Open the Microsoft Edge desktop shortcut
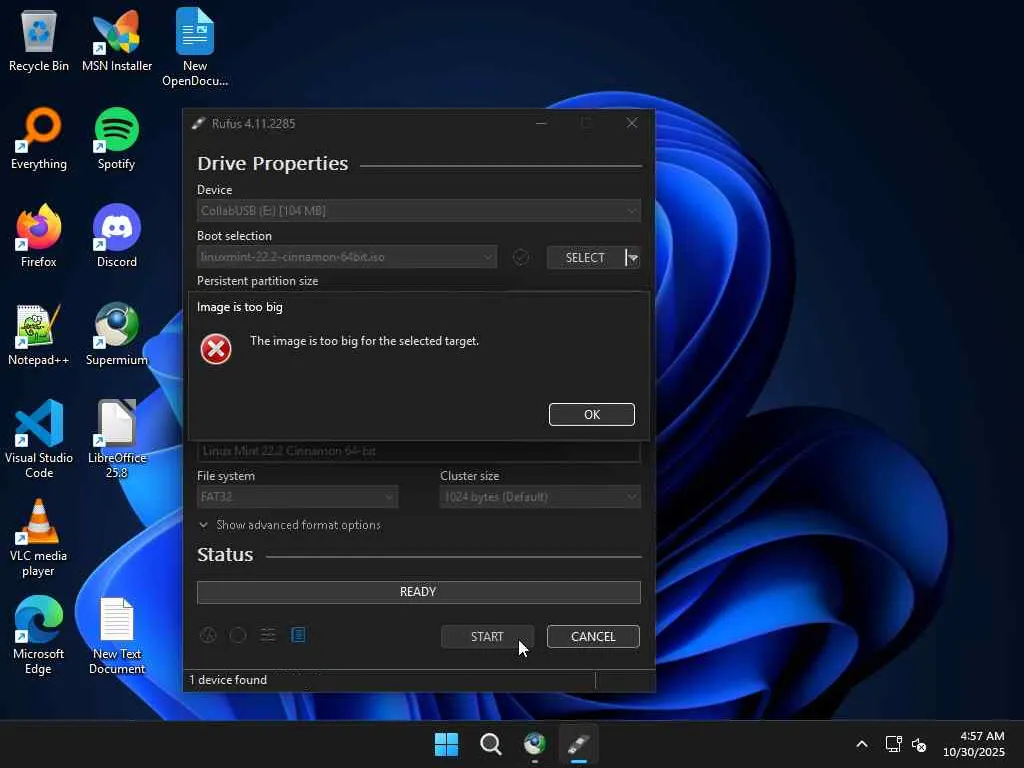1024x768 pixels. 39,635
